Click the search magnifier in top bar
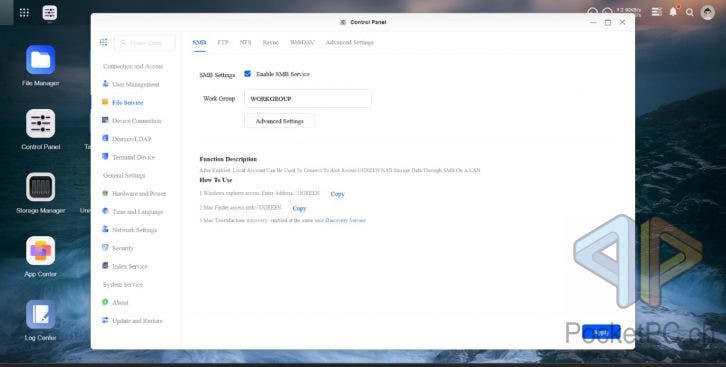The width and height of the screenshot is (726, 367). 690,12
